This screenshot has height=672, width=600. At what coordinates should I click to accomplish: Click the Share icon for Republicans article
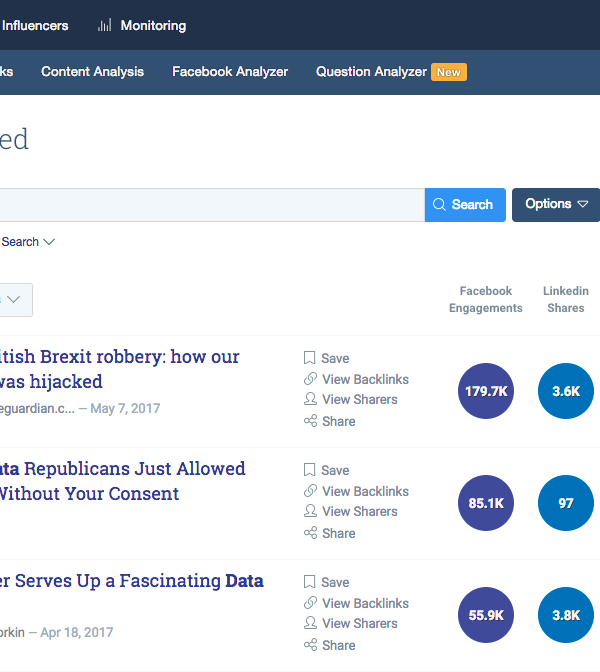tap(310, 533)
